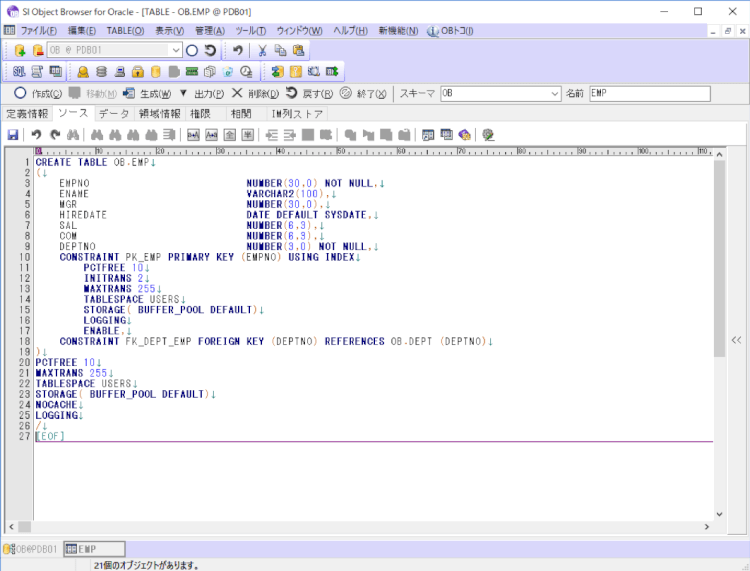Click the connect database icon with plus

coord(19,50)
